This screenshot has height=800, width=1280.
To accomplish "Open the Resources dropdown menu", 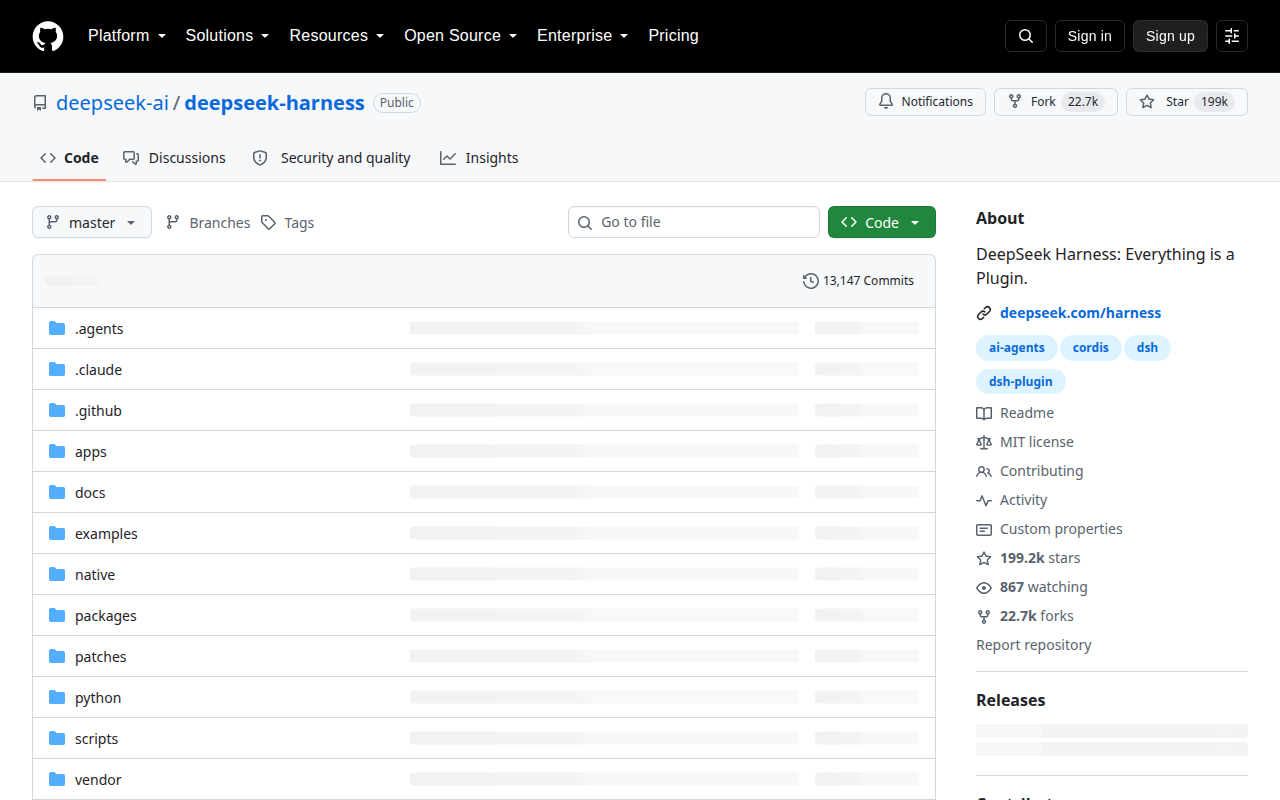I will (x=337, y=36).
